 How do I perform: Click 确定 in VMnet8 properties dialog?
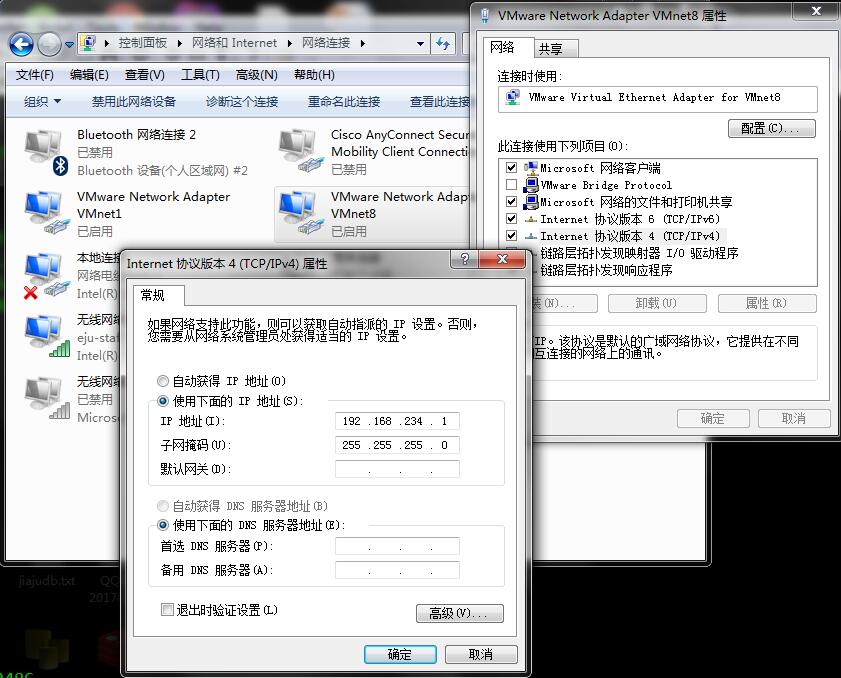pyautogui.click(x=713, y=418)
